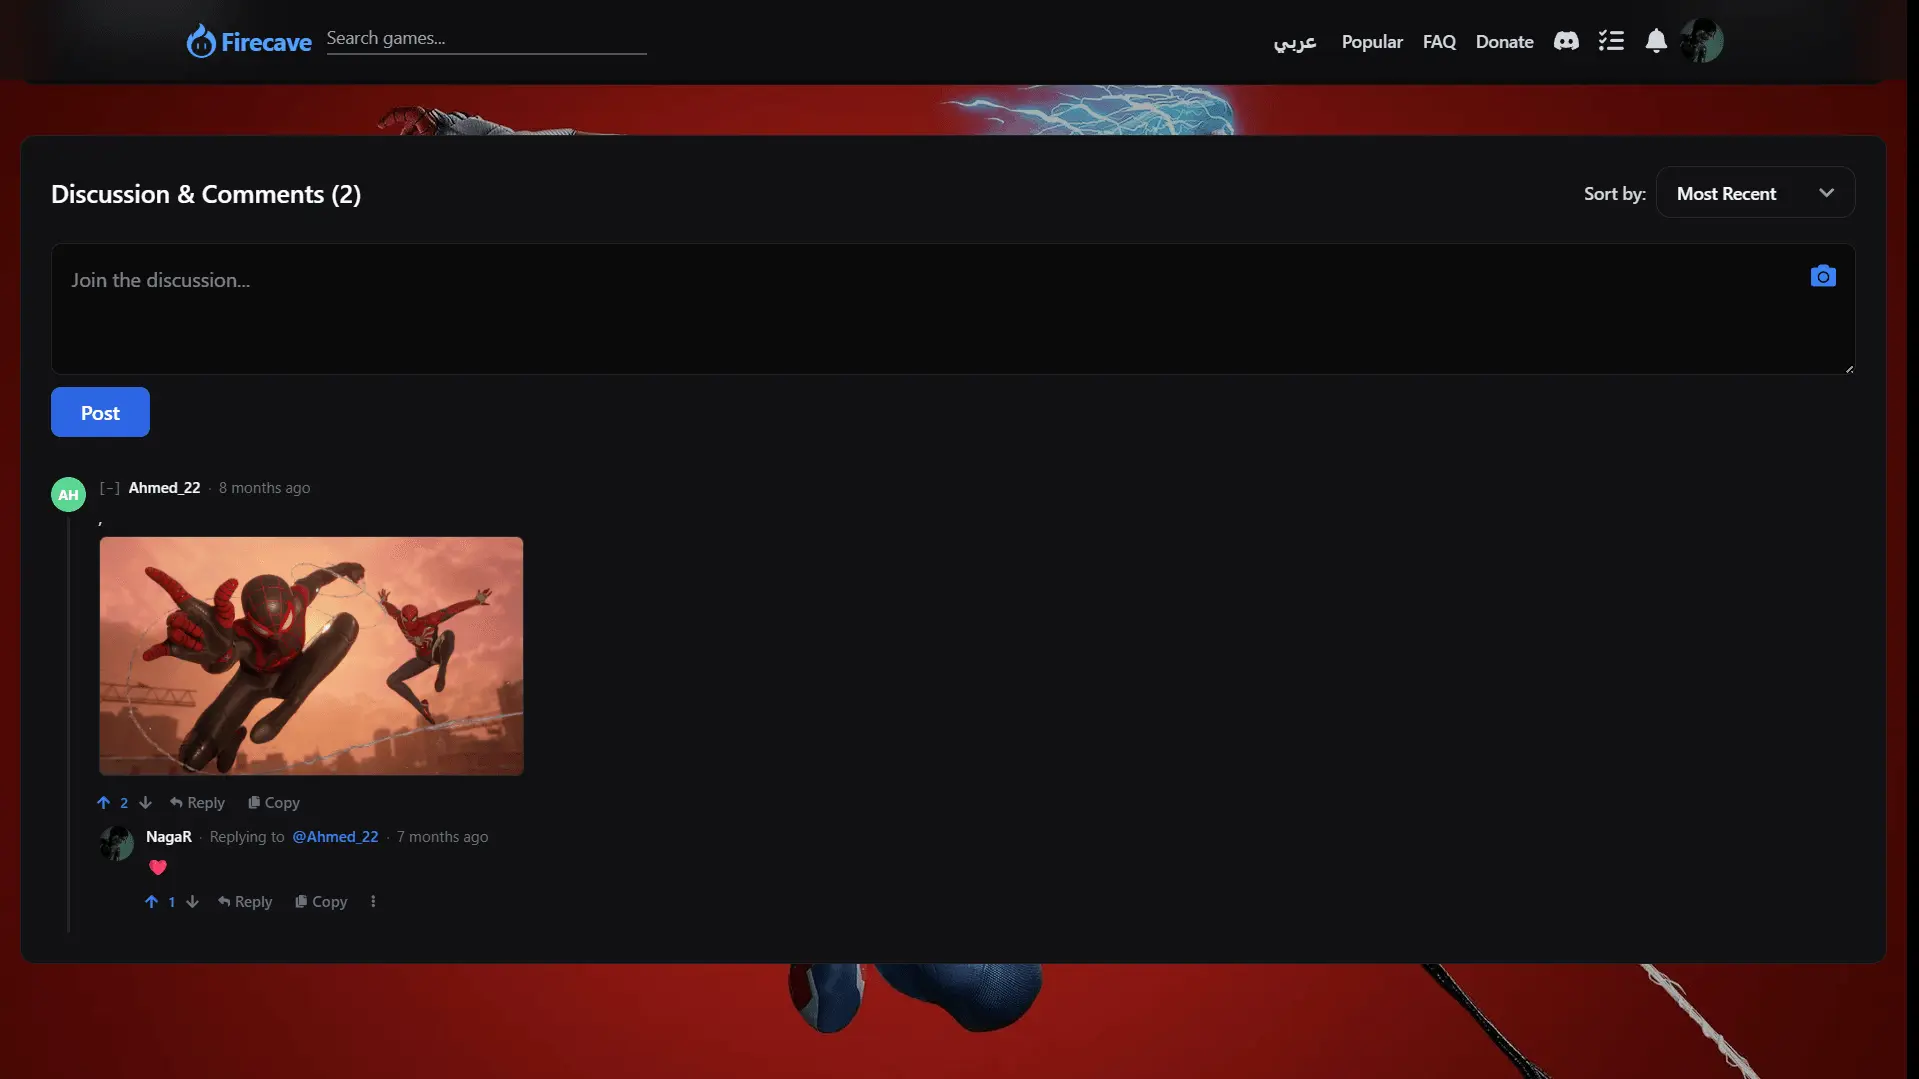Click the heart emoji in NagaR's reply

click(x=158, y=867)
